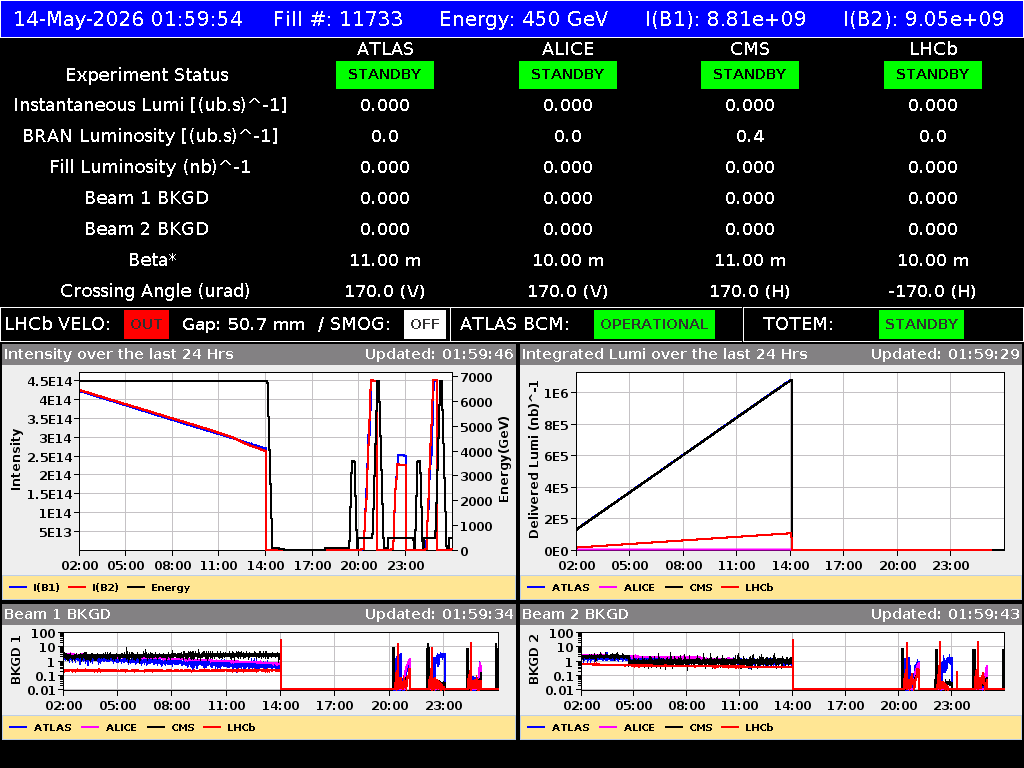The height and width of the screenshot is (768, 1024).
Task: Click the CMS column header
Action: tap(750, 49)
